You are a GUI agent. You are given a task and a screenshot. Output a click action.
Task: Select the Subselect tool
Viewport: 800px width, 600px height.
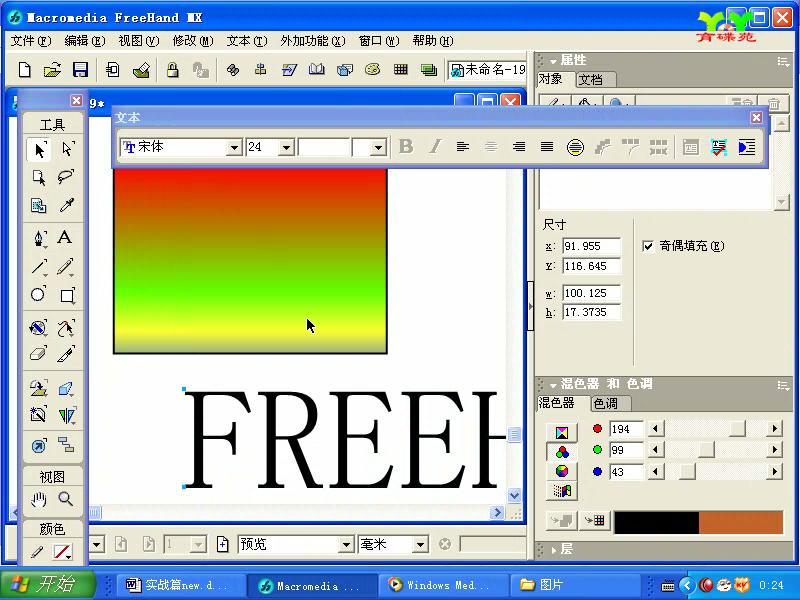point(67,149)
